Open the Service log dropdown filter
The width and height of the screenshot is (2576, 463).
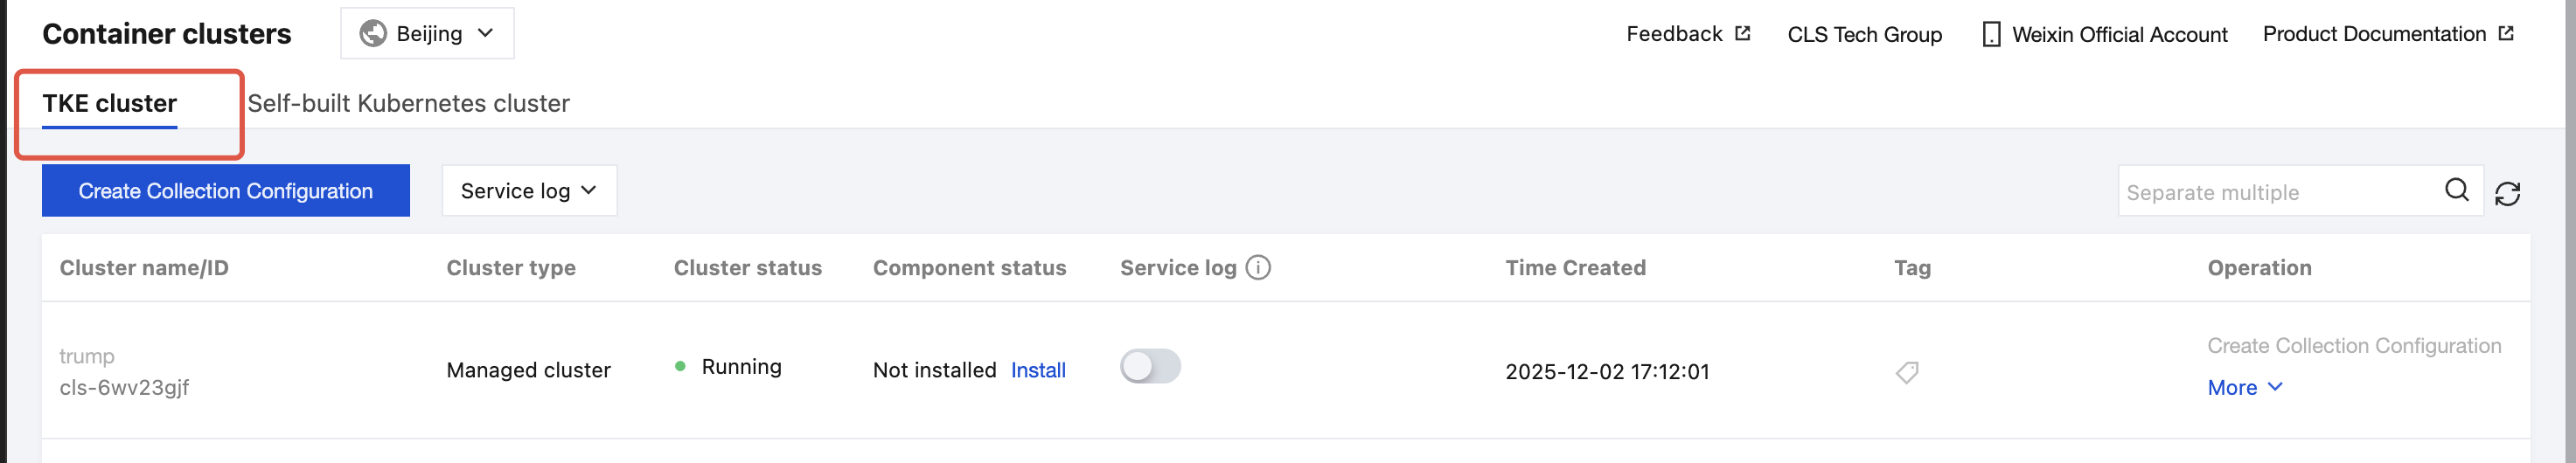(529, 191)
